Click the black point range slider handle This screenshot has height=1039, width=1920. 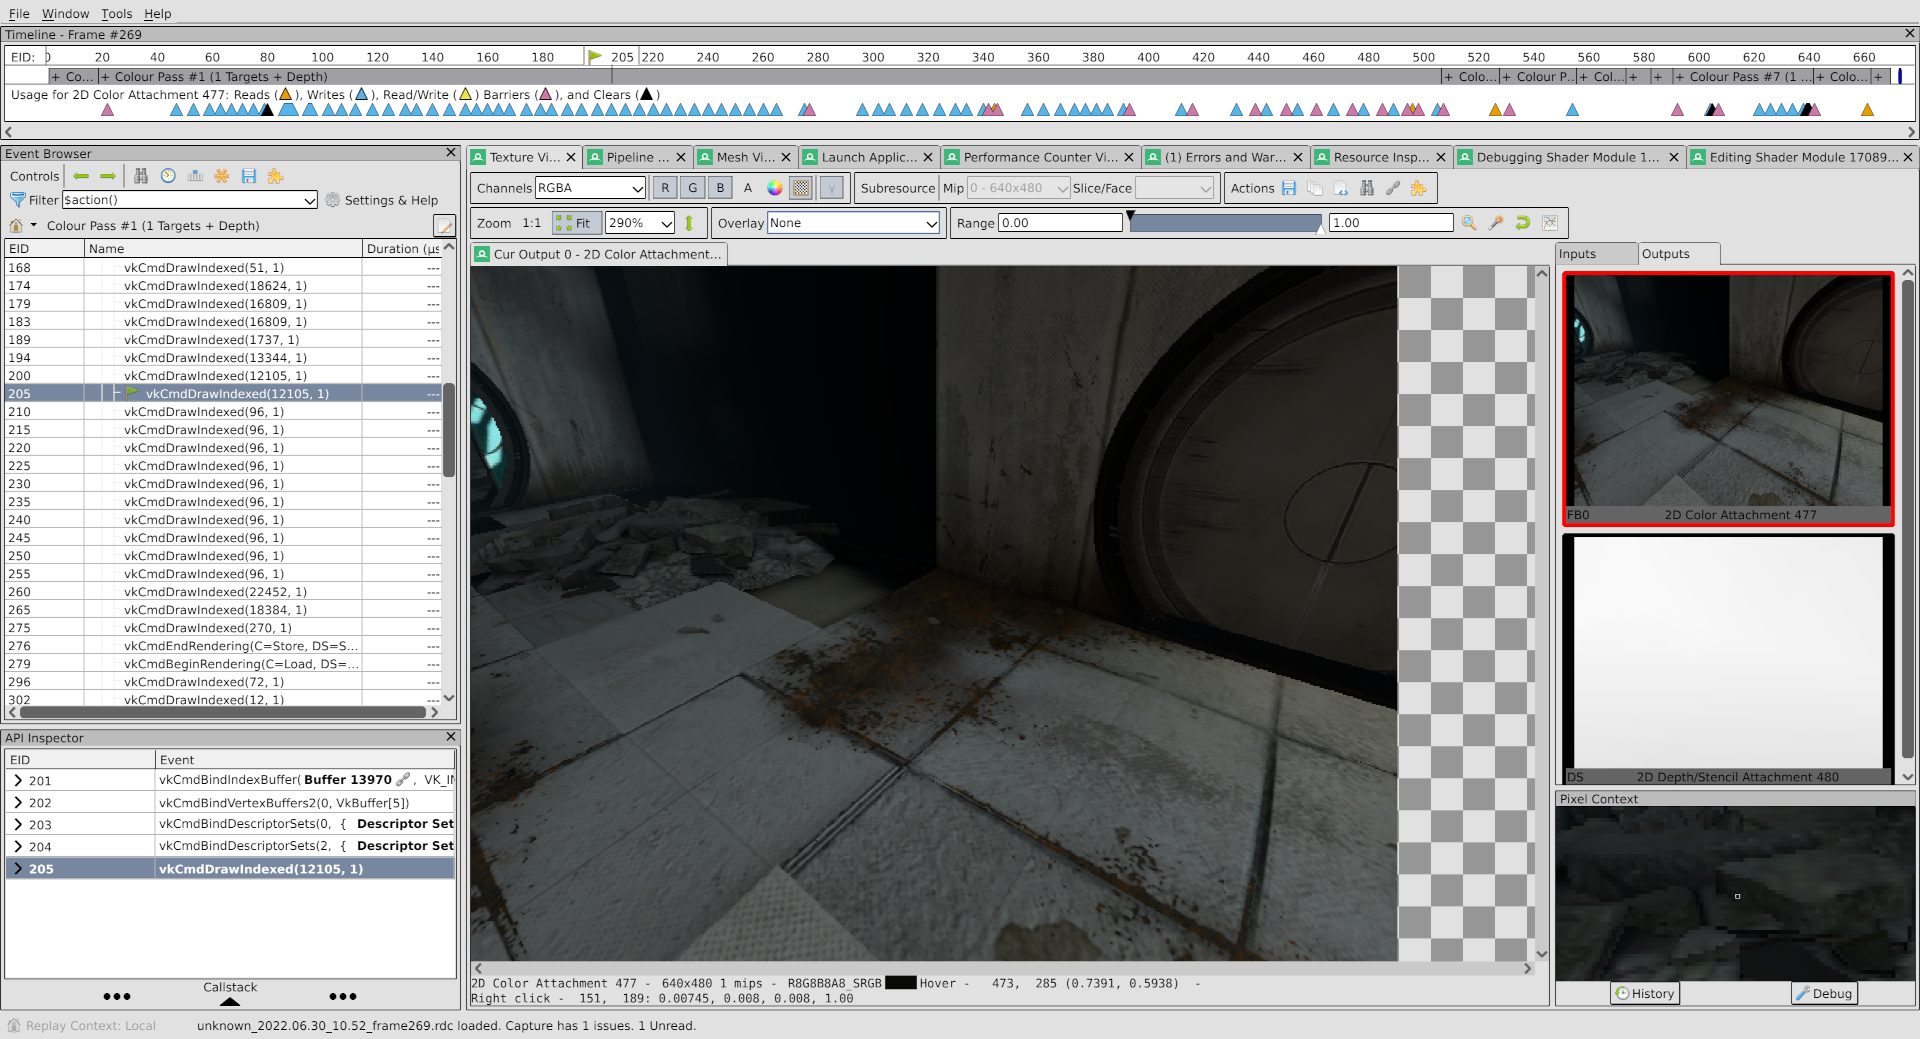point(1131,216)
